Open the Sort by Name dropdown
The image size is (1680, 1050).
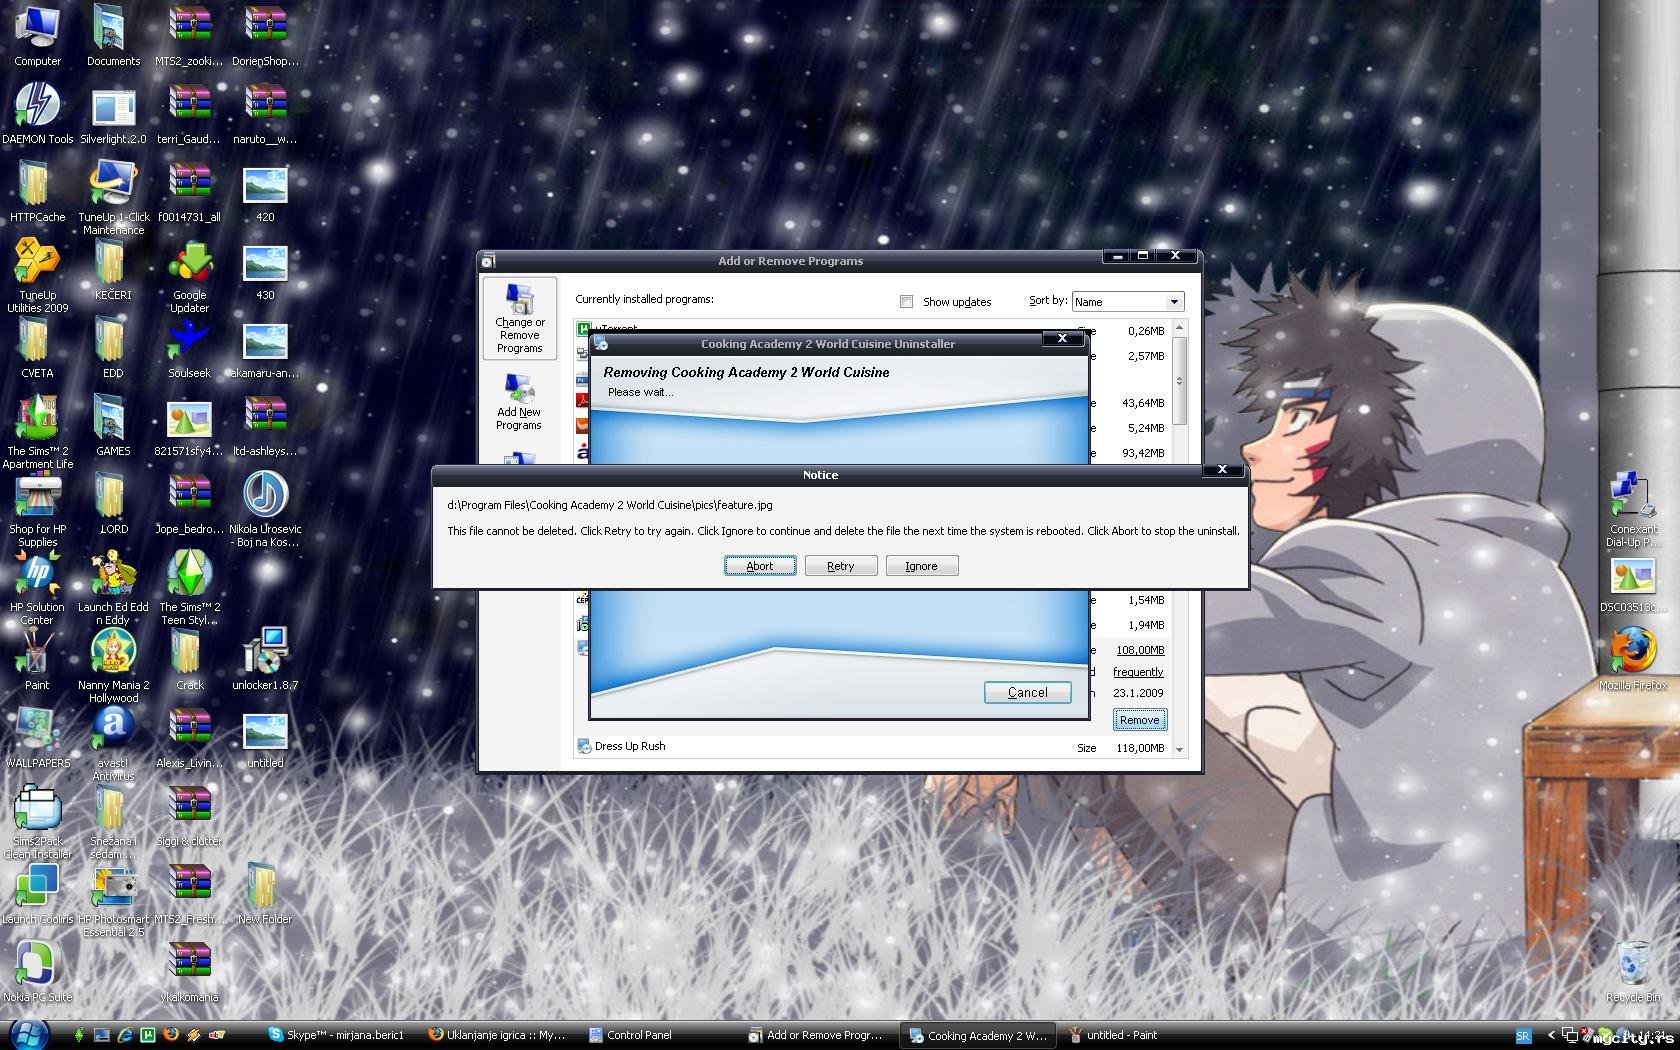tap(1128, 301)
